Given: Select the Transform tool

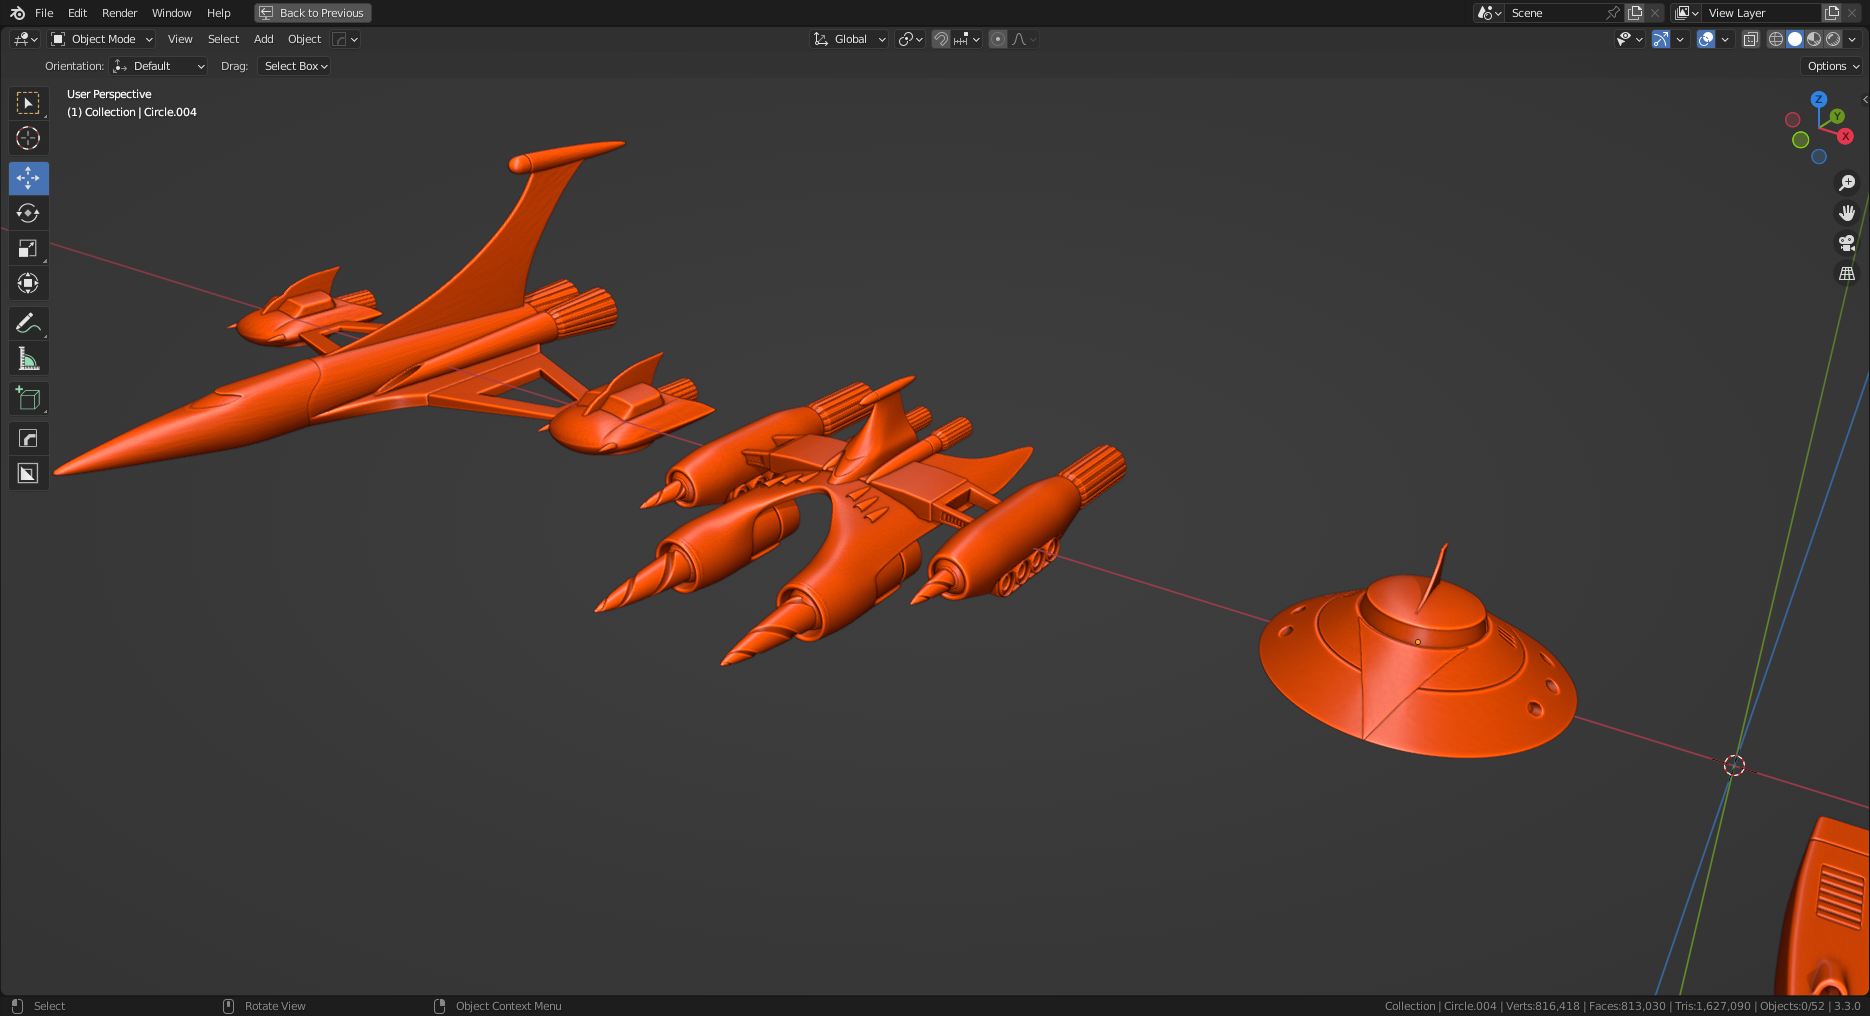Looking at the screenshot, I should pyautogui.click(x=28, y=283).
